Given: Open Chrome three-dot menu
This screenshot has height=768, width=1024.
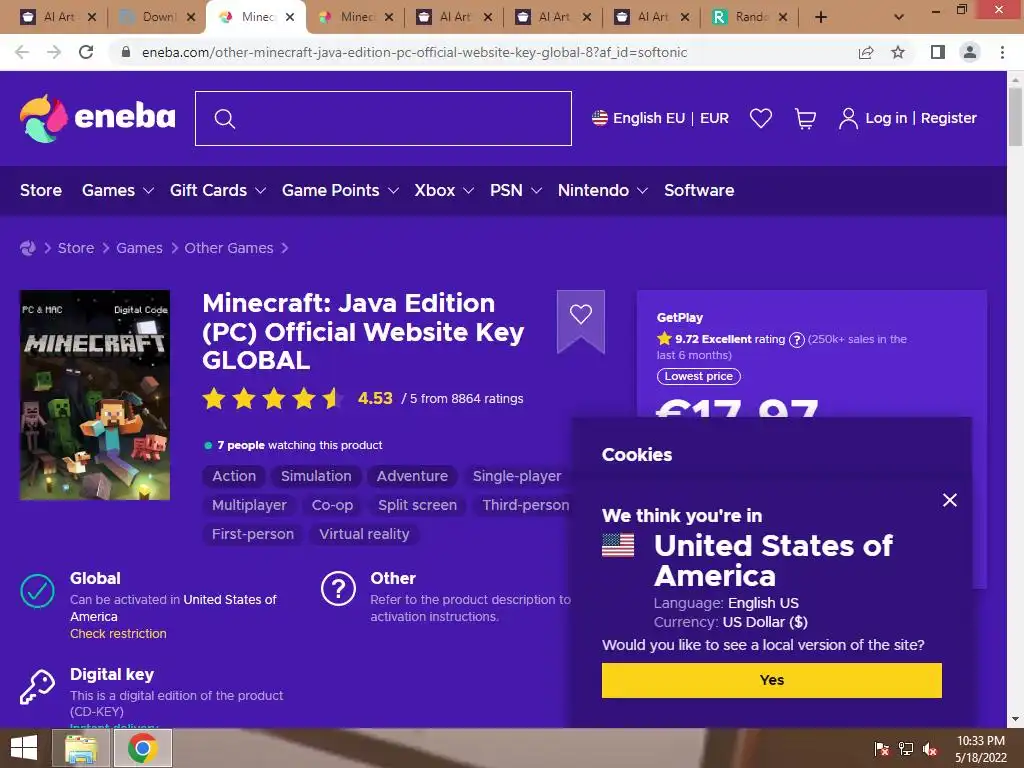Looking at the screenshot, I should click(x=1002, y=52).
